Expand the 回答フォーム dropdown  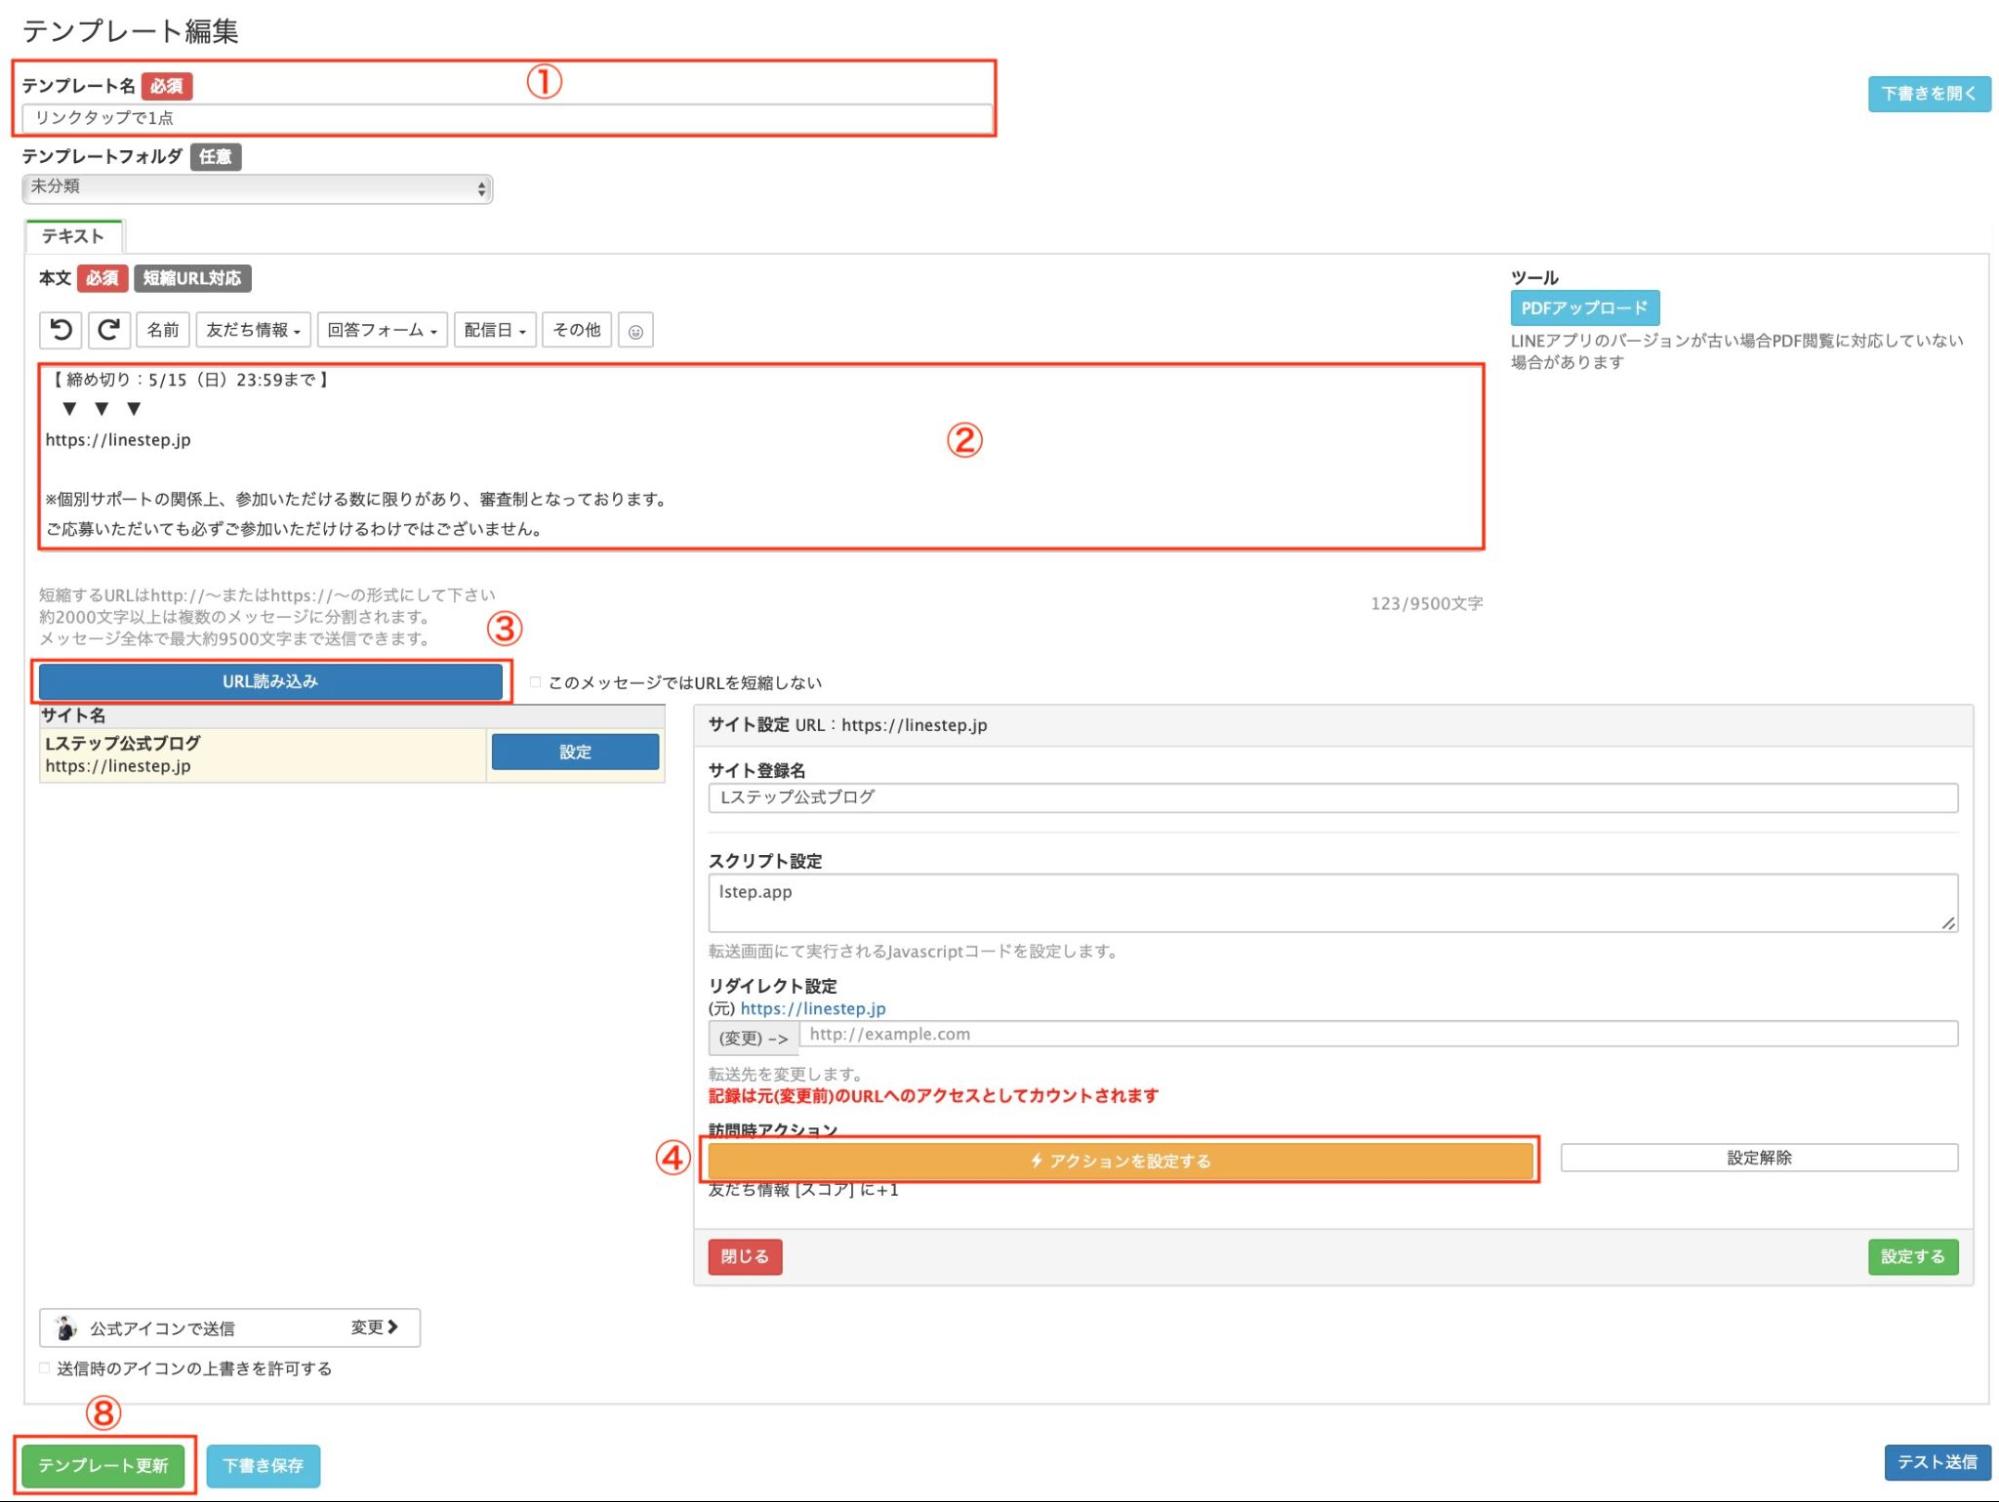coord(382,330)
